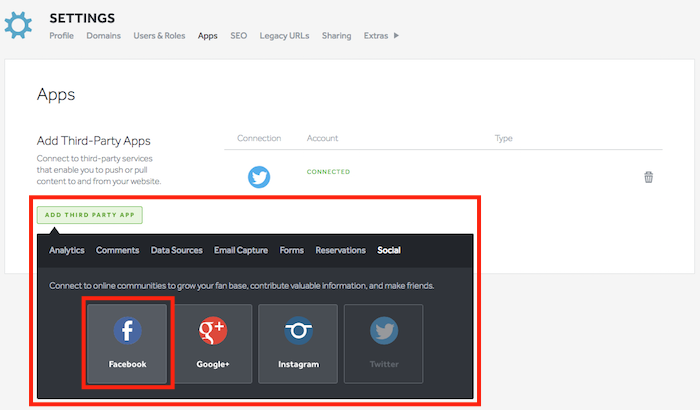The width and height of the screenshot is (700, 410).
Task: Show the Comments app category
Action: [x=117, y=250]
